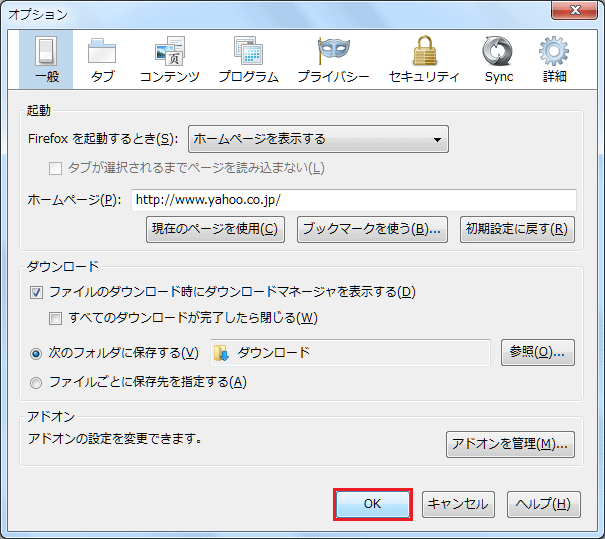Viewport: 605px width, 539px height.
Task: Expand the Firefox startup behavior dropdown
Action: click(x=318, y=139)
